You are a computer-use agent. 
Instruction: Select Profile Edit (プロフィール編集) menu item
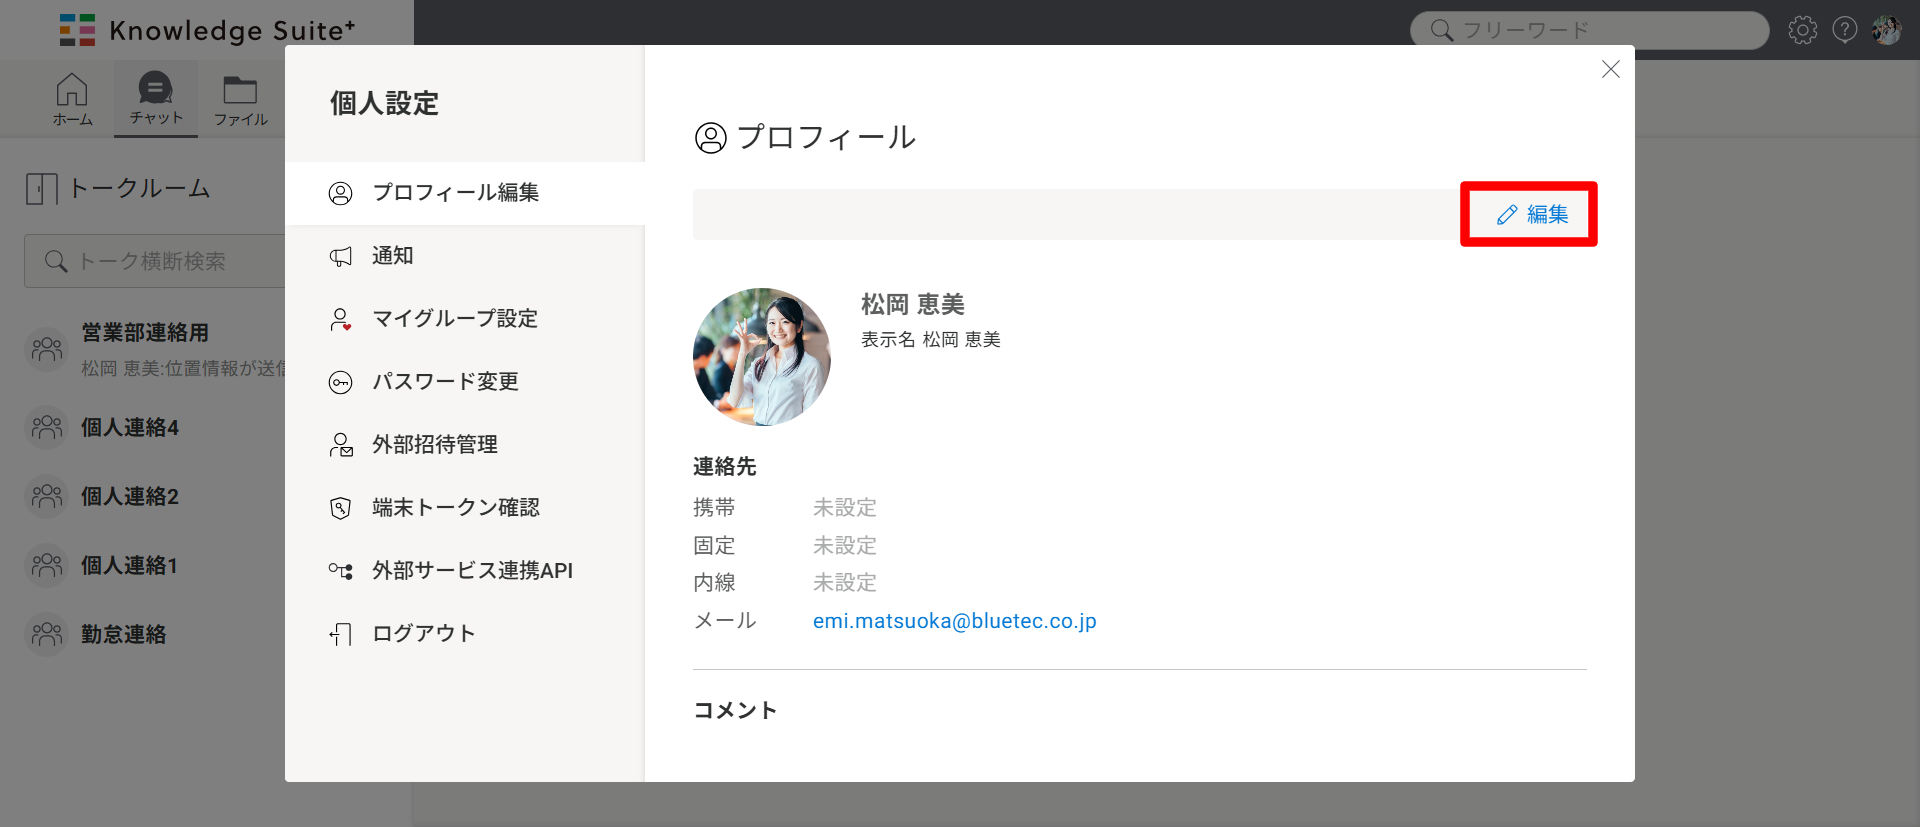(x=455, y=192)
